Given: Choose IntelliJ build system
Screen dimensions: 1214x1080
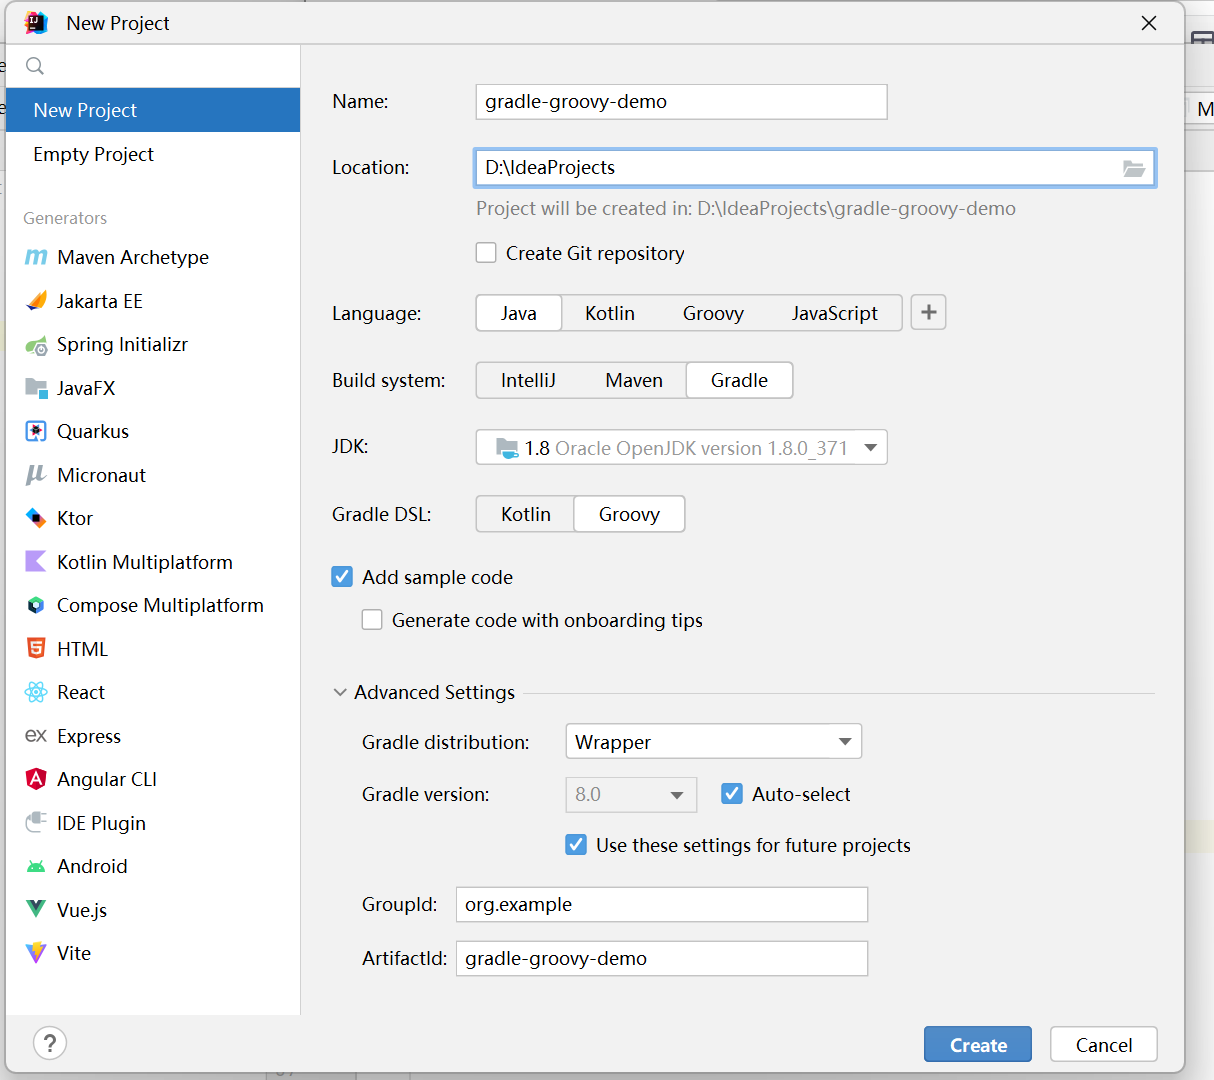Looking at the screenshot, I should pyautogui.click(x=528, y=380).
